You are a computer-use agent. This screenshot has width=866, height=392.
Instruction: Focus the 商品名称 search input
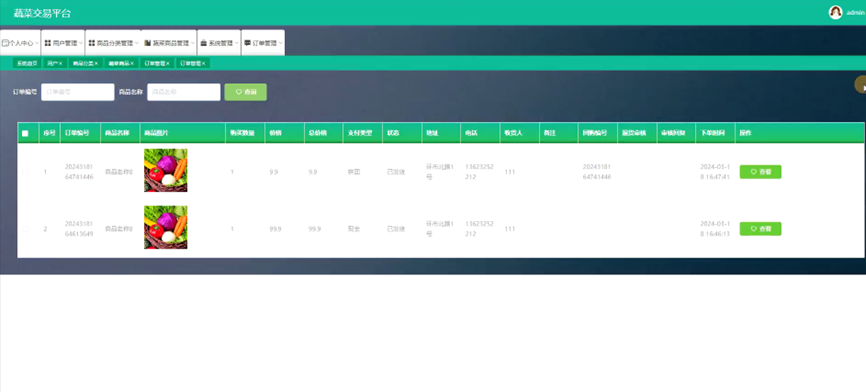click(x=184, y=92)
